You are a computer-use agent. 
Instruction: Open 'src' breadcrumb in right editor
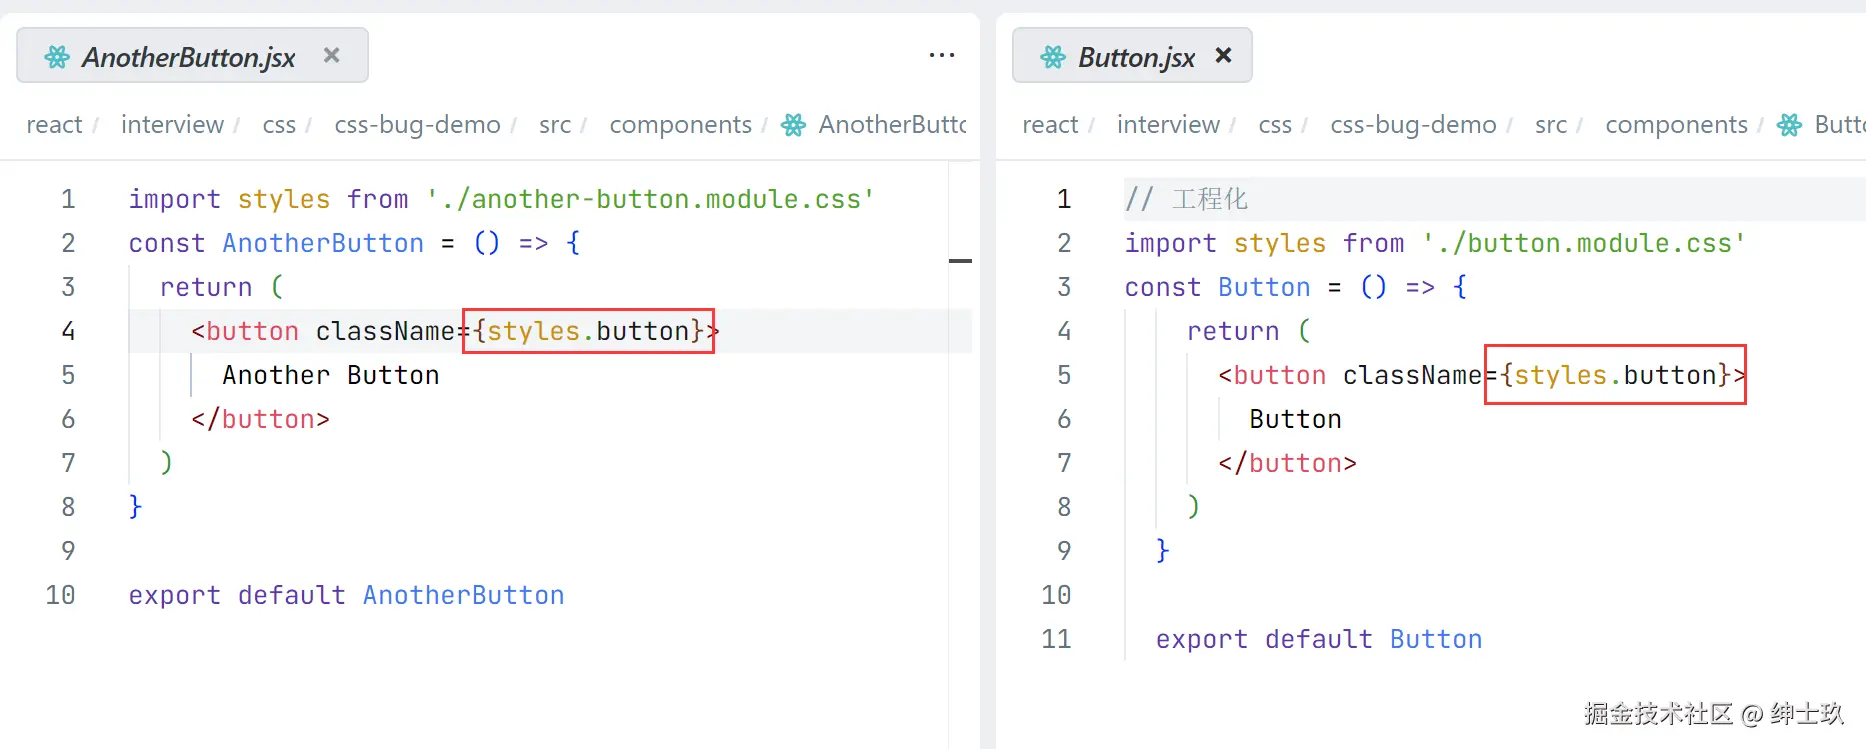pyautogui.click(x=1551, y=125)
